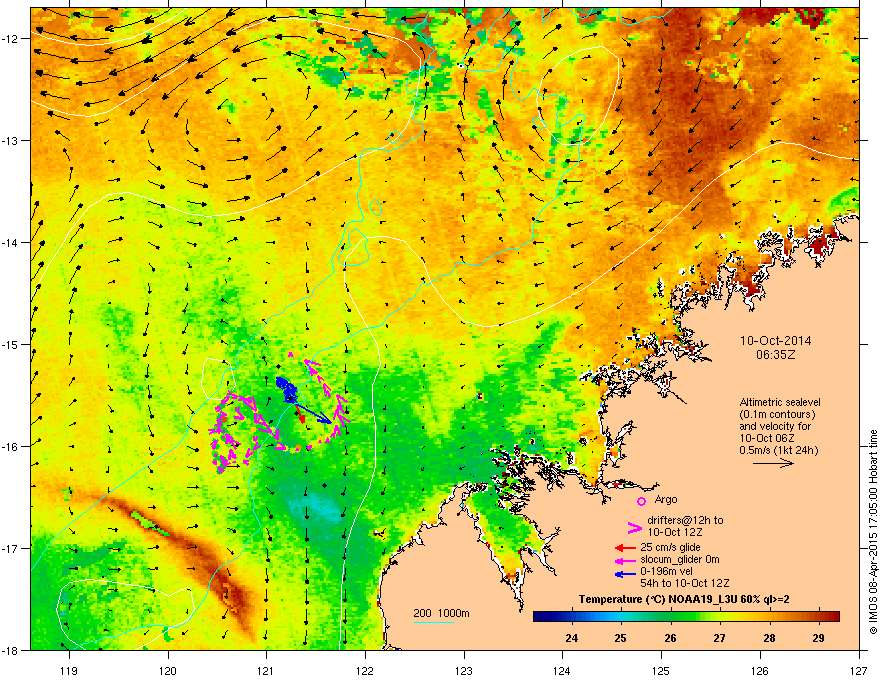Click the 'Argo' legend label
The image size is (880, 680).
[x=666, y=499]
